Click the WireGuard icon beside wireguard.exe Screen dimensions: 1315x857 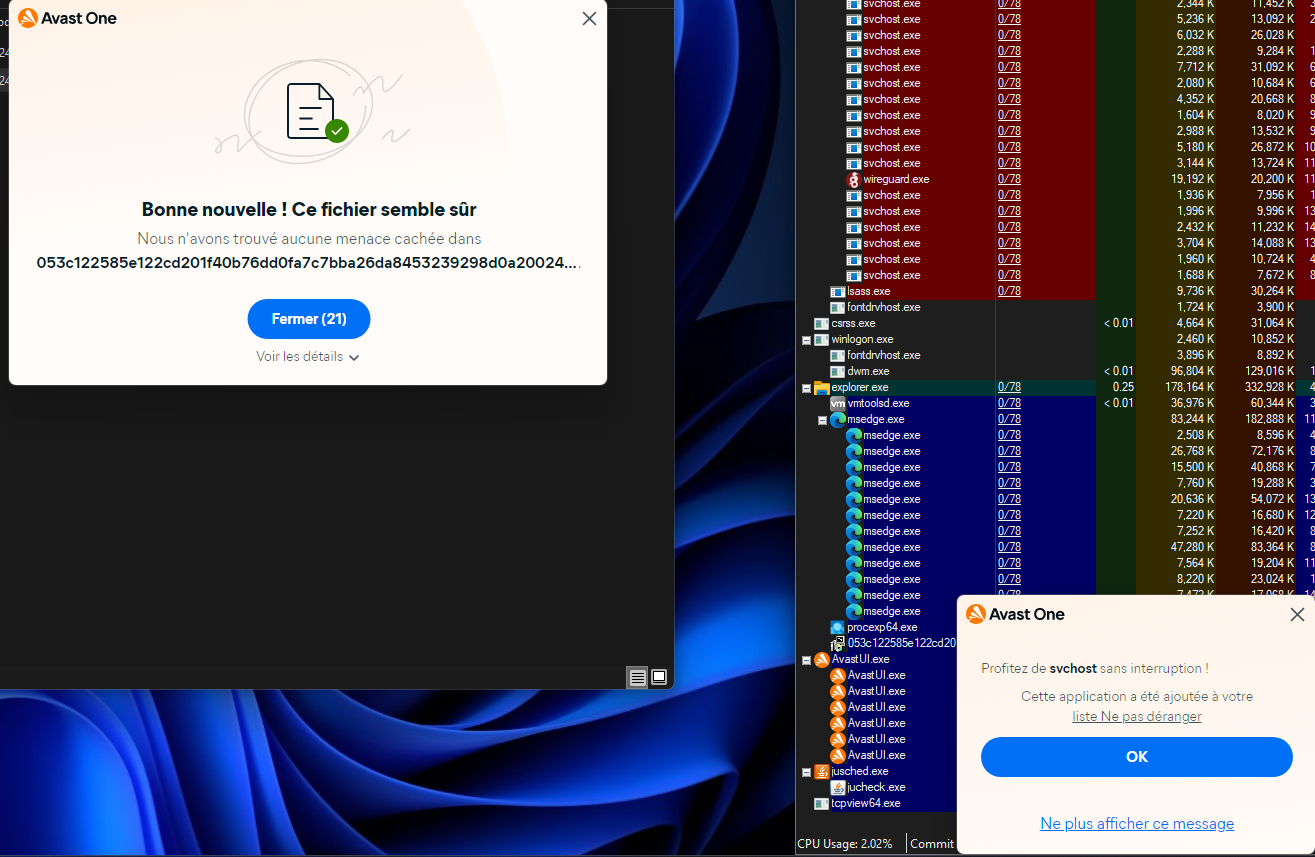(853, 179)
